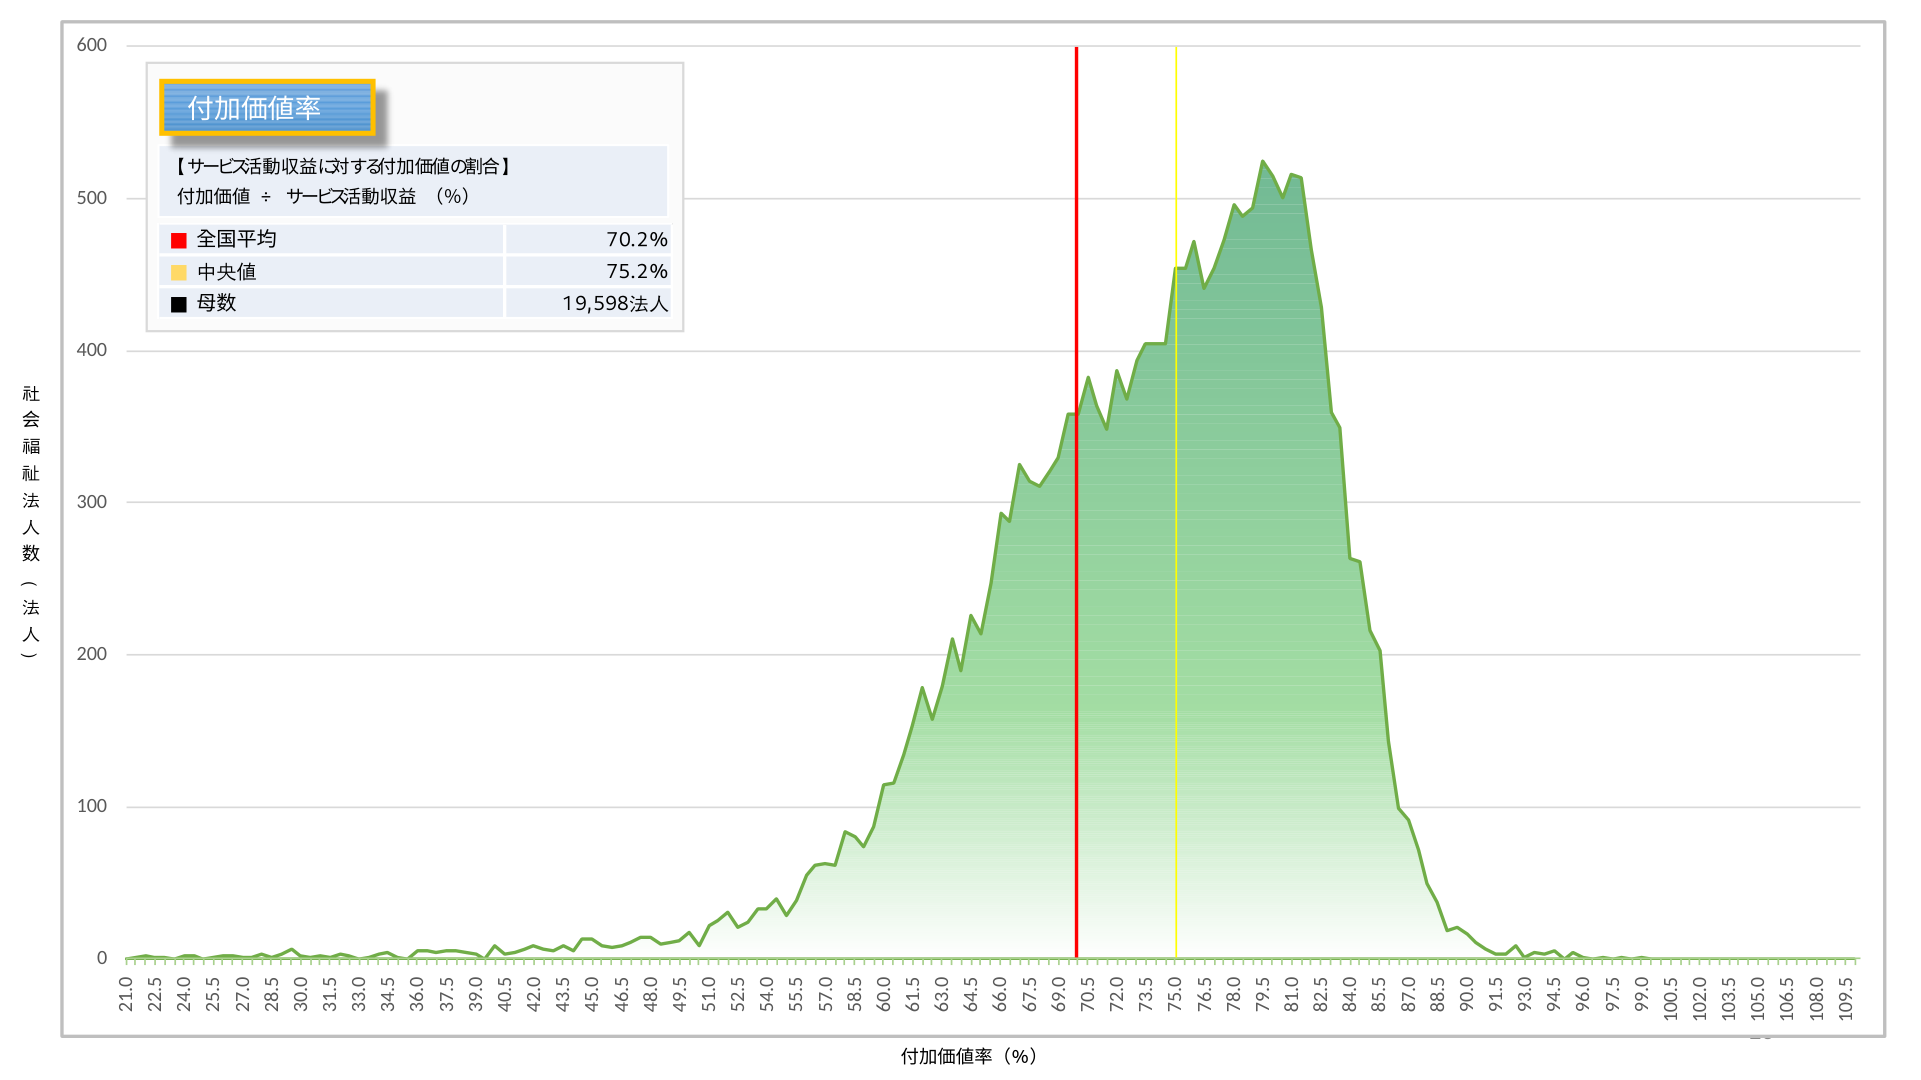1921x1080 pixels.
Task: Click the 付加価値率（%）x-axis title
Action: click(x=969, y=1056)
